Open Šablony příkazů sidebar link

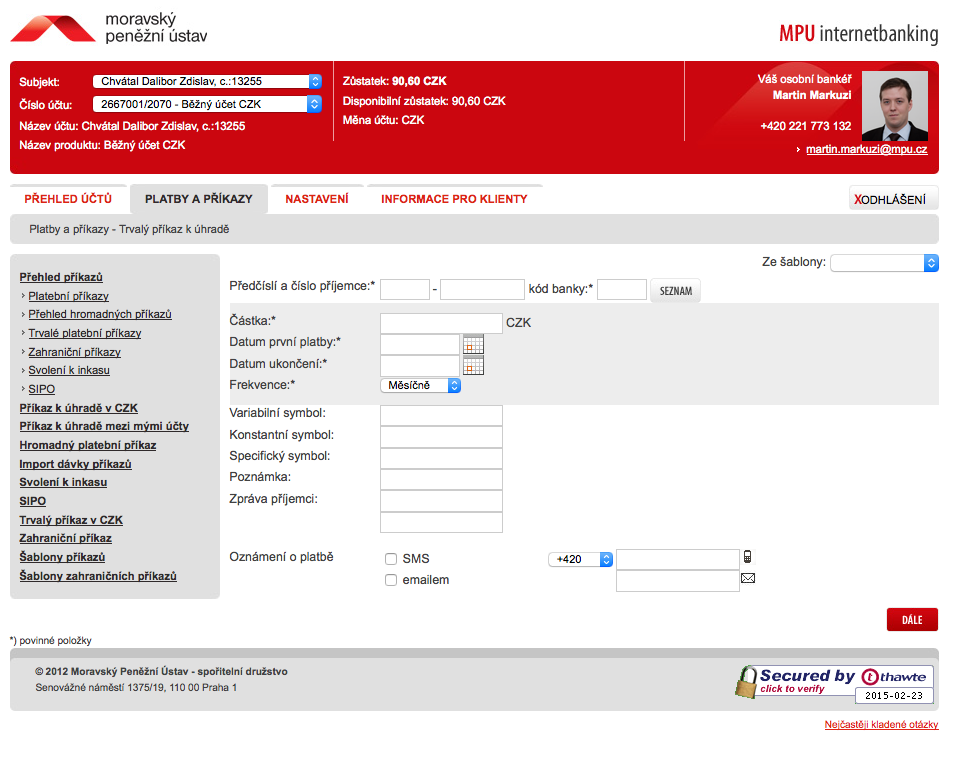tap(62, 557)
